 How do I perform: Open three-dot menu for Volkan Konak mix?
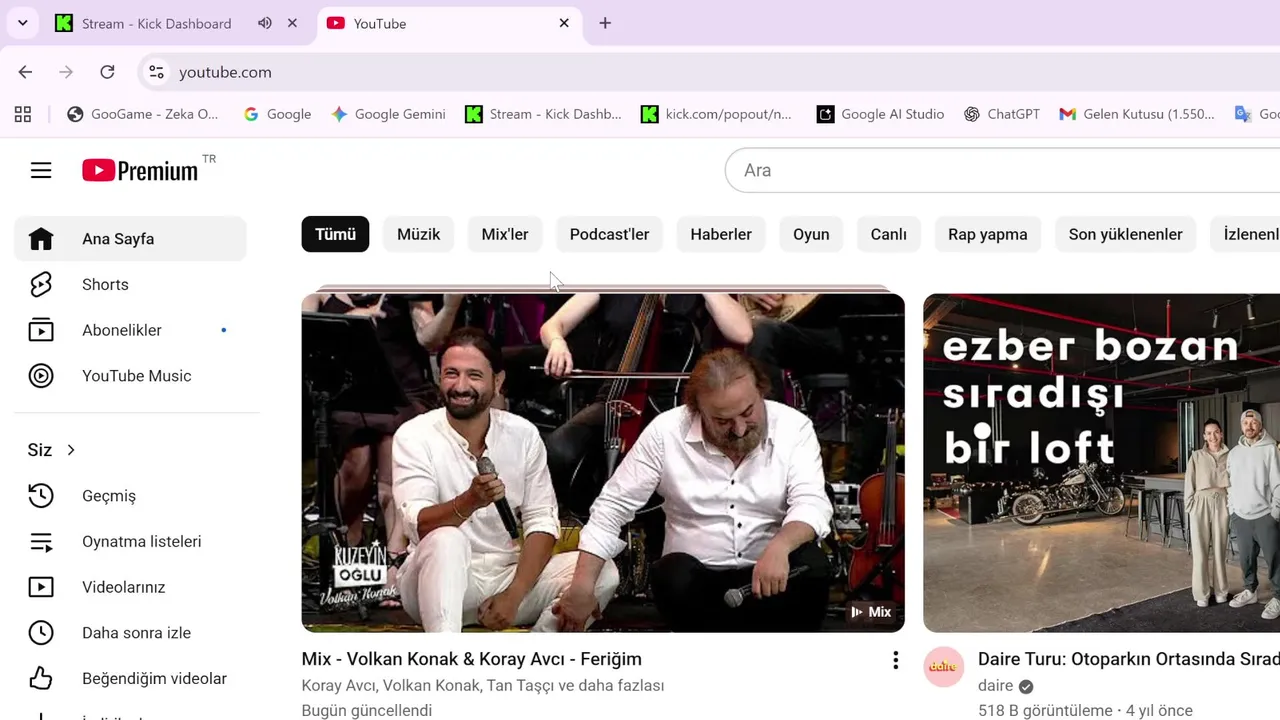[x=895, y=660]
